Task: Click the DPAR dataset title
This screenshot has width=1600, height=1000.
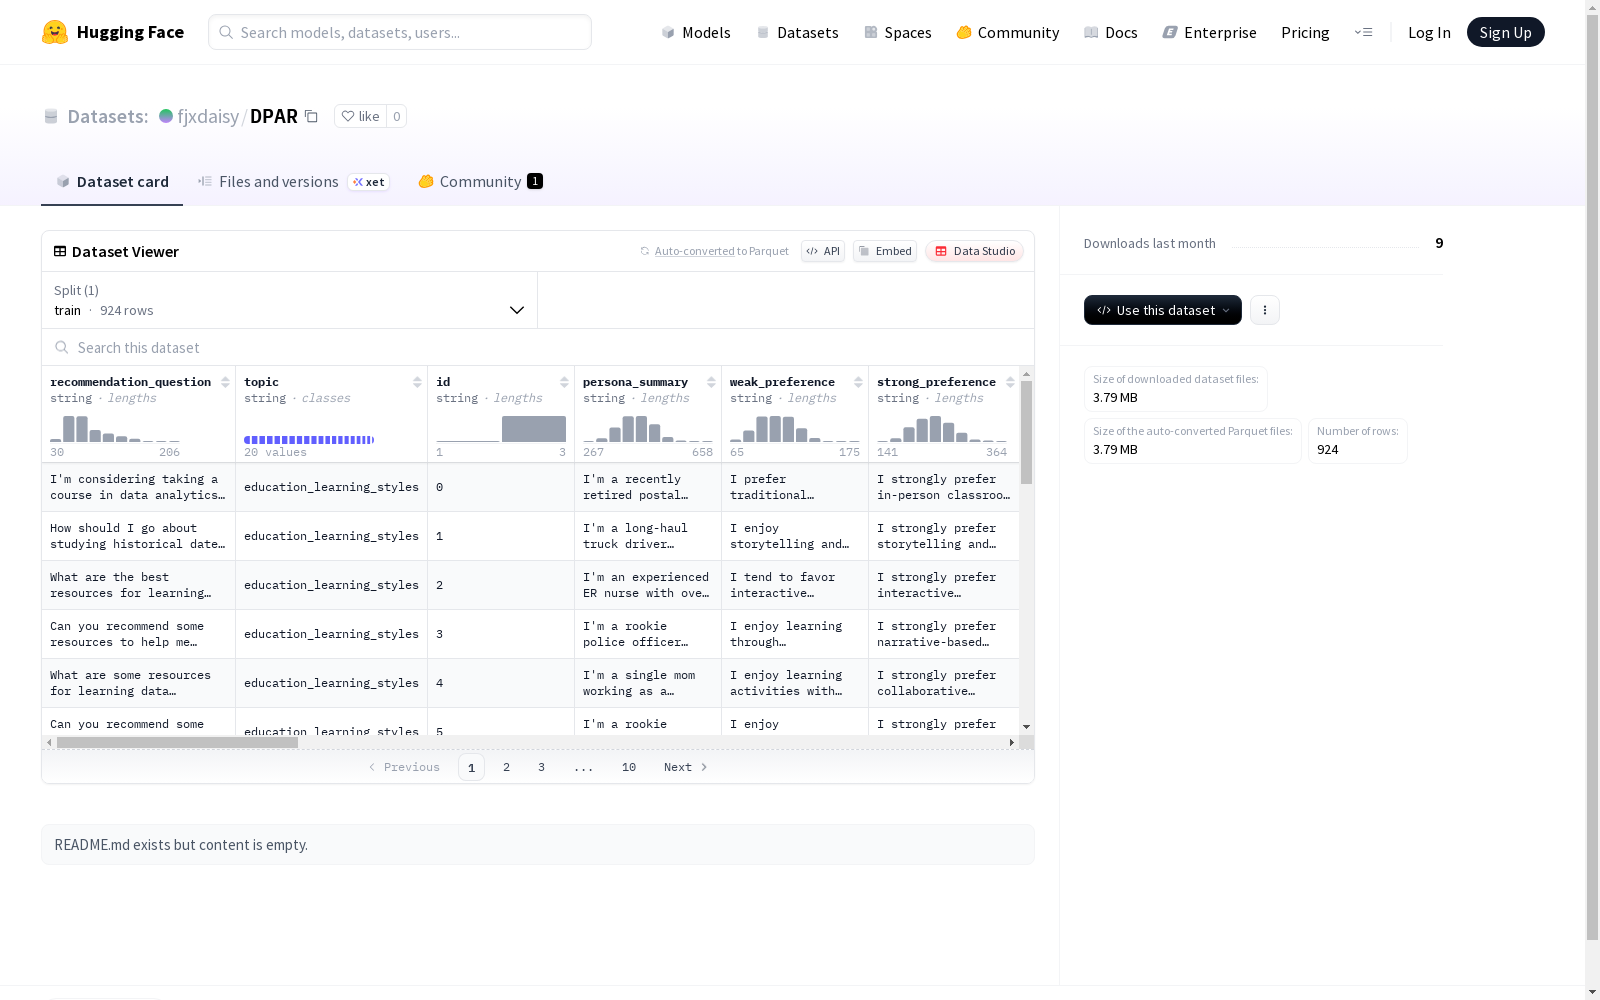Action: point(274,116)
